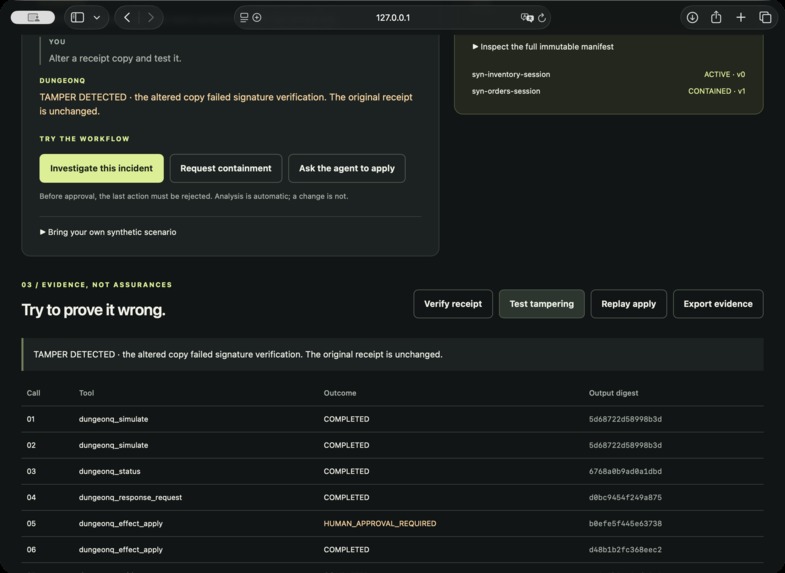Screen dimensions: 785x573
Task: Open the Share icon in toolbar
Action: 716,18
